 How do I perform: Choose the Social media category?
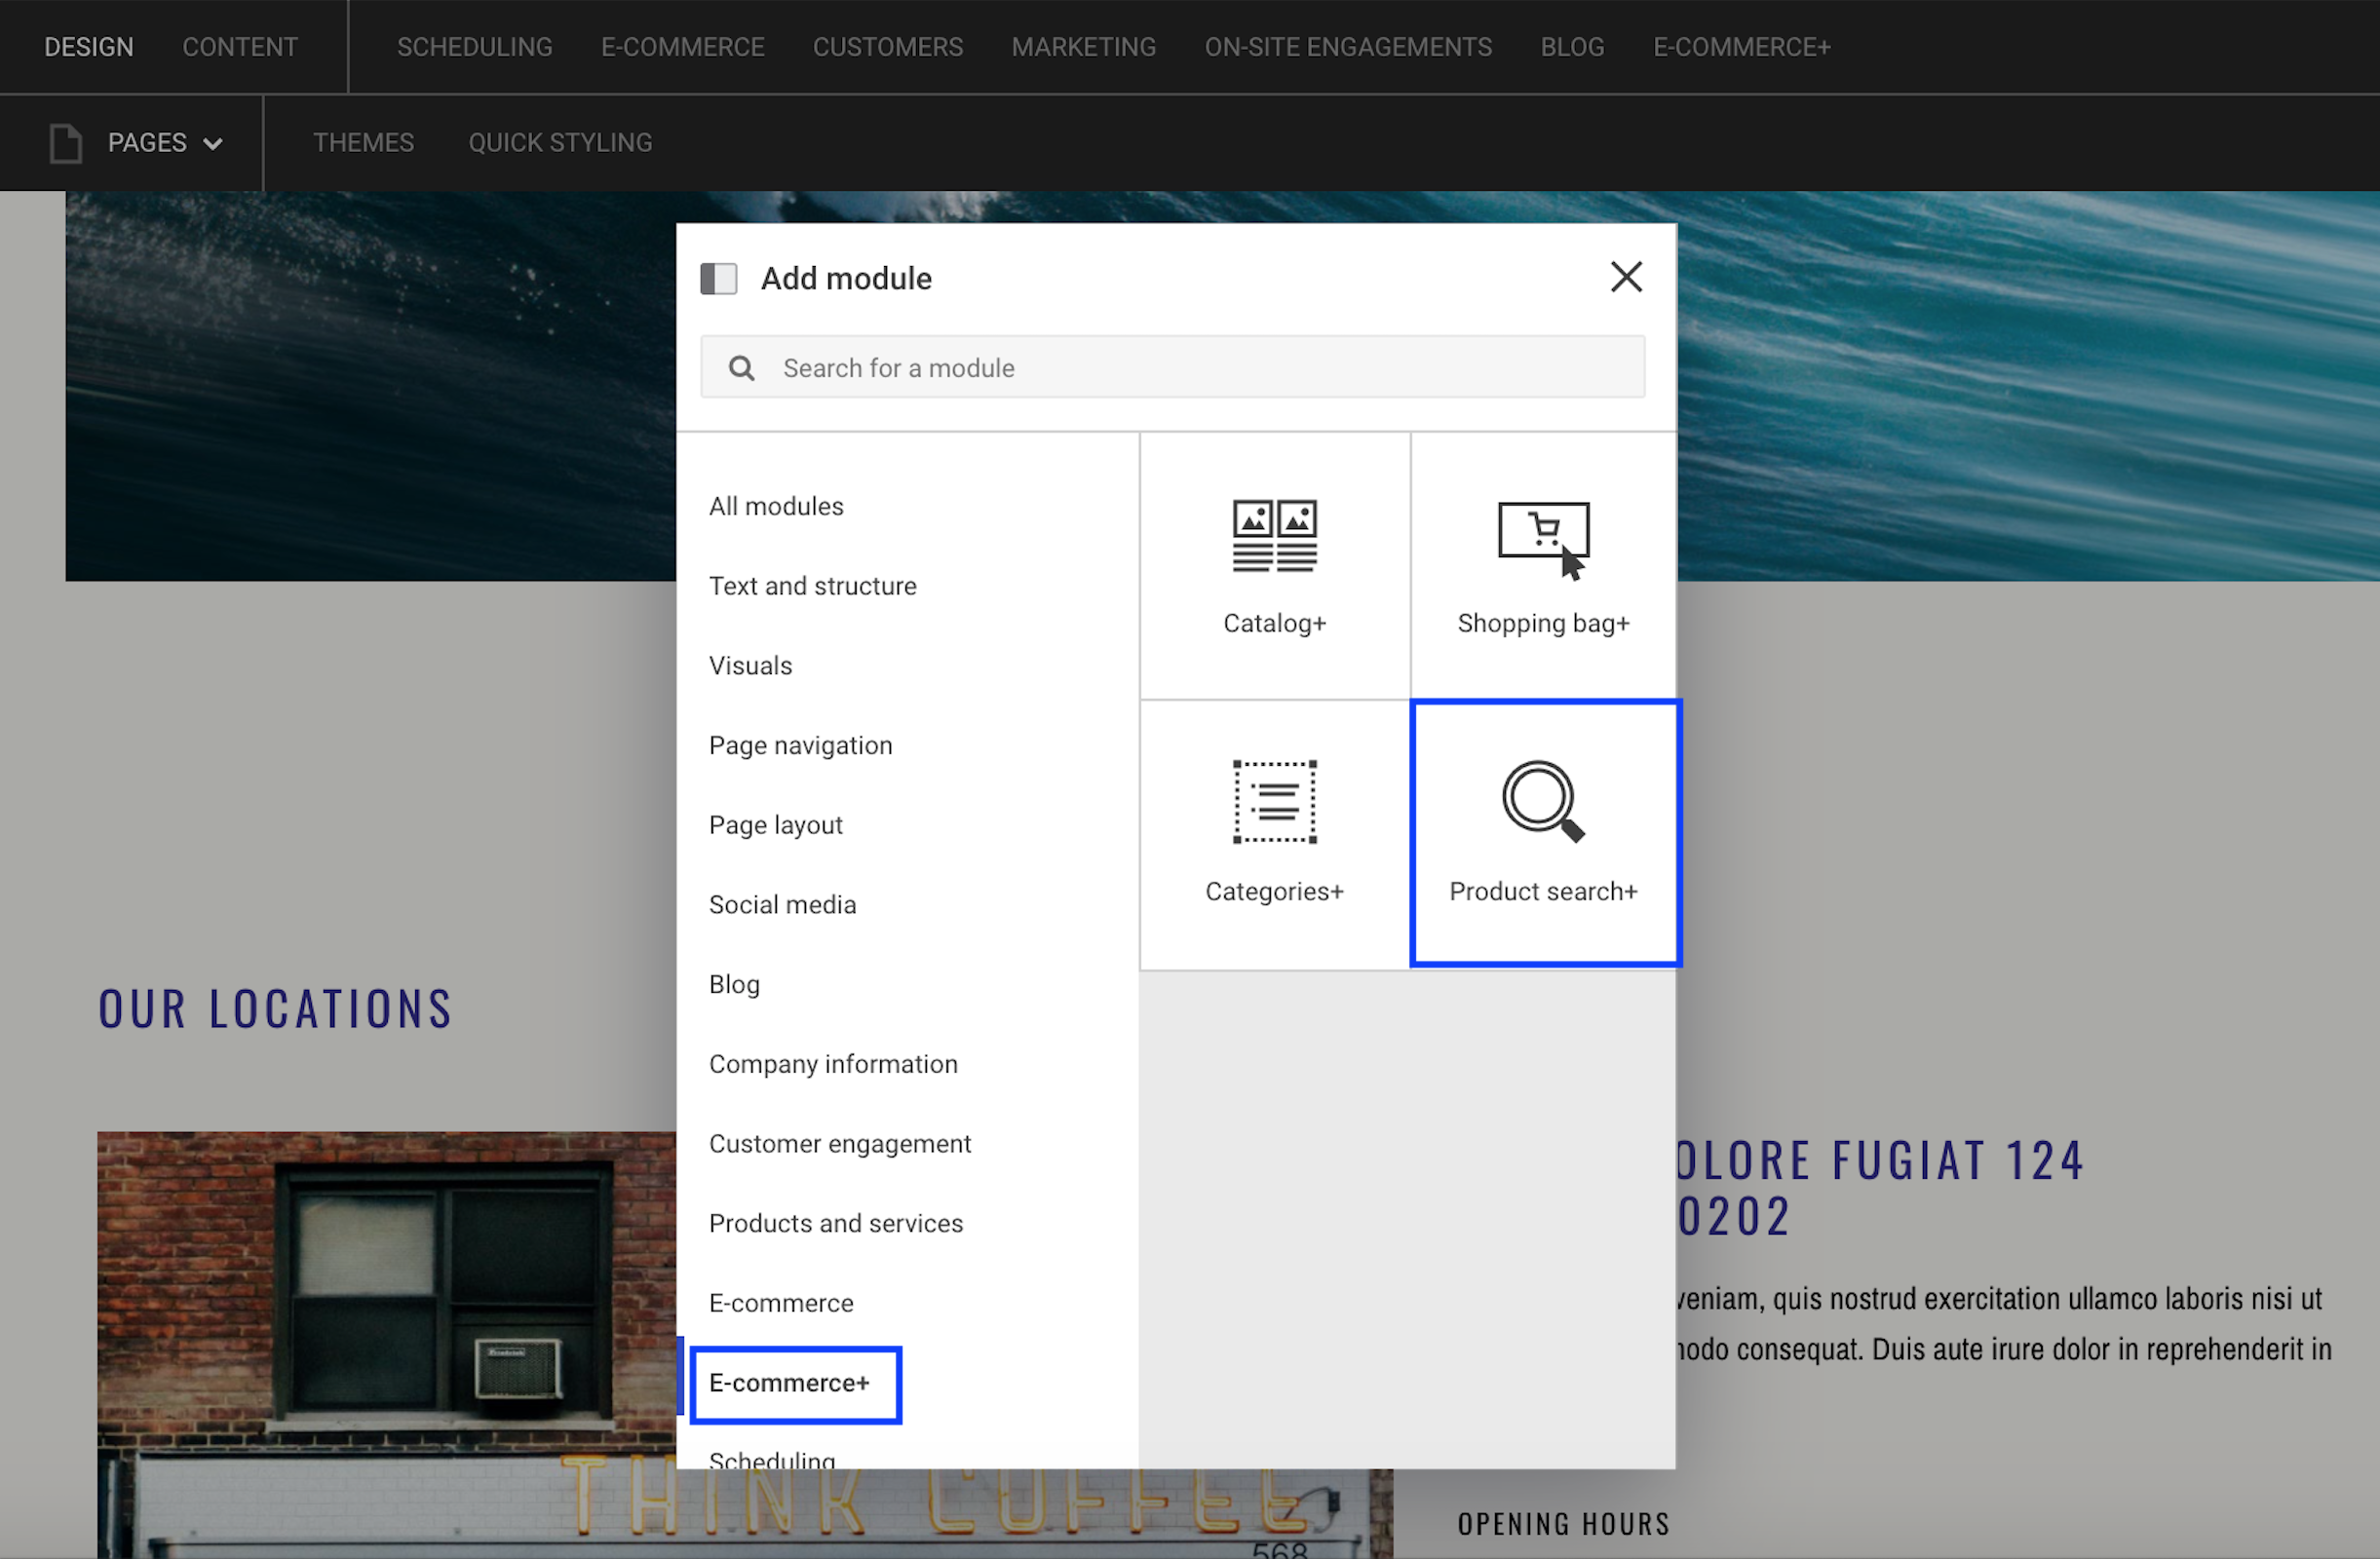click(x=782, y=904)
